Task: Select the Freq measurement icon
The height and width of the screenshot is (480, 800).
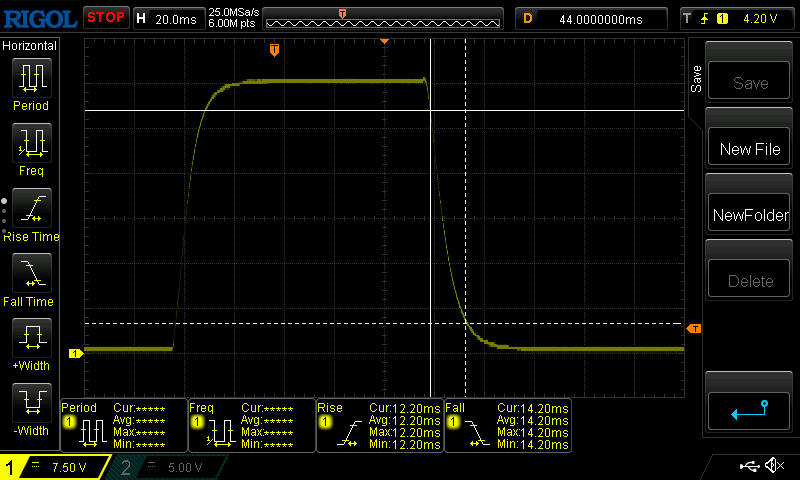Action: click(32, 143)
